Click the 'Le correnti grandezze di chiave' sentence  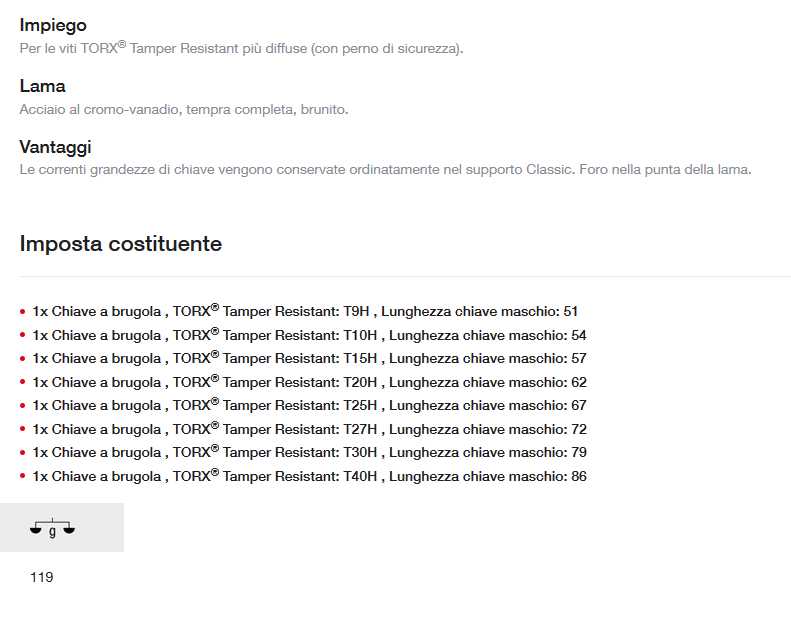coord(385,170)
